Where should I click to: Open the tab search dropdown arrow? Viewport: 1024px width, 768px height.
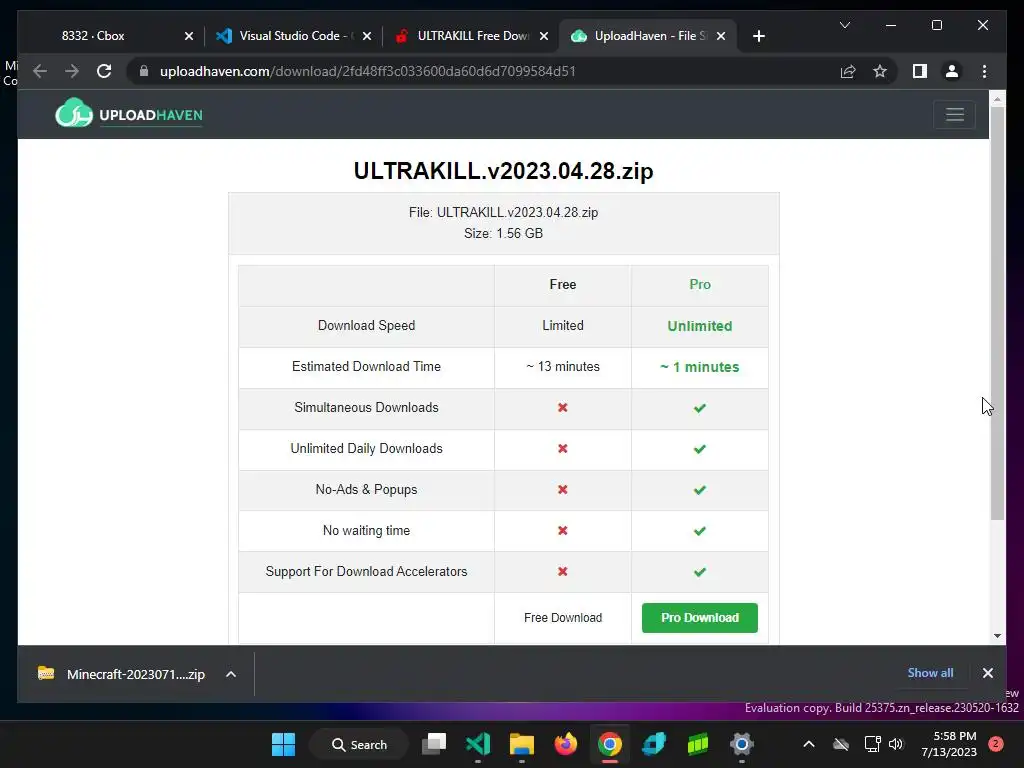[x=844, y=25]
